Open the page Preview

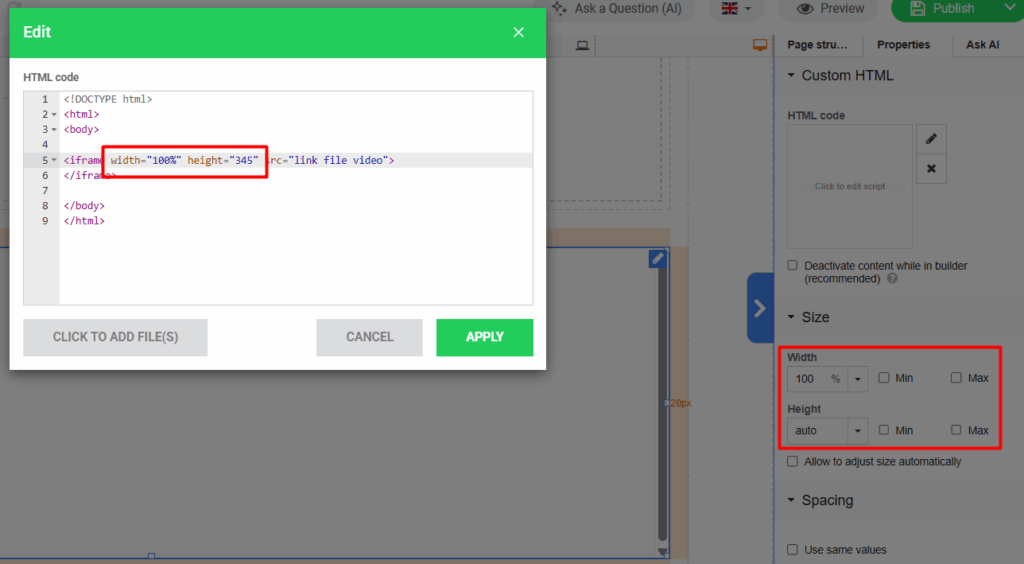pos(830,8)
